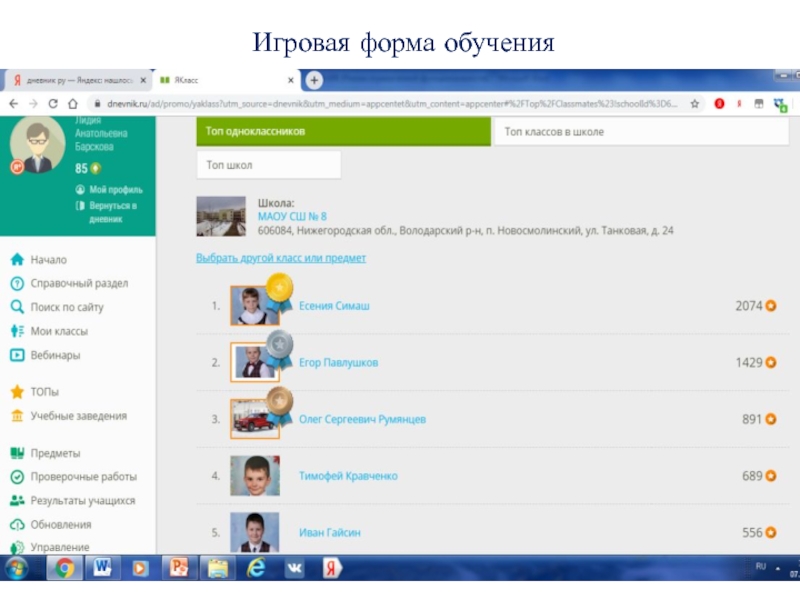Open the Предметы books icon
This screenshot has width=800, height=600.
(17, 453)
